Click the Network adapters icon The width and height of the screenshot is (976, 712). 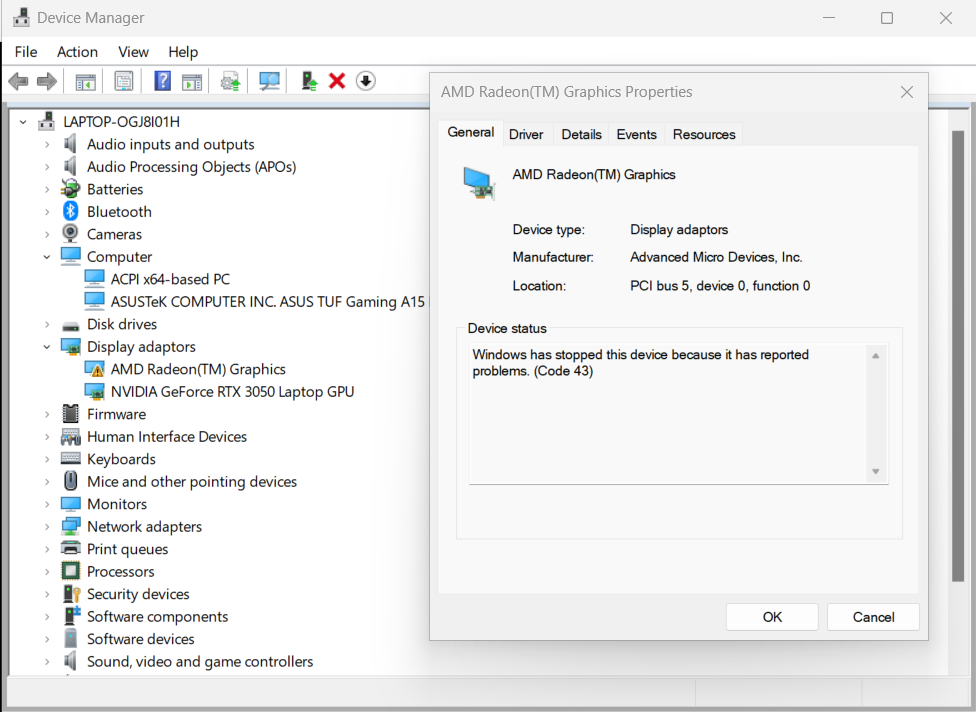coord(70,526)
